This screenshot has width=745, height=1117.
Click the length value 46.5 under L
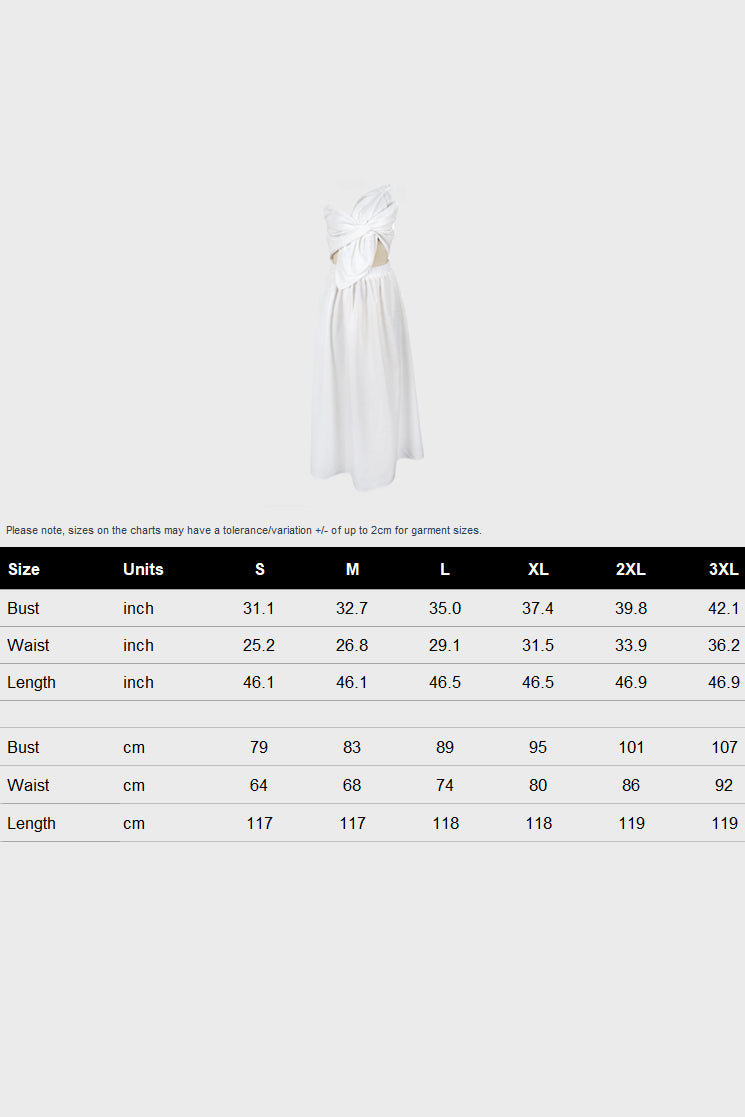point(444,682)
